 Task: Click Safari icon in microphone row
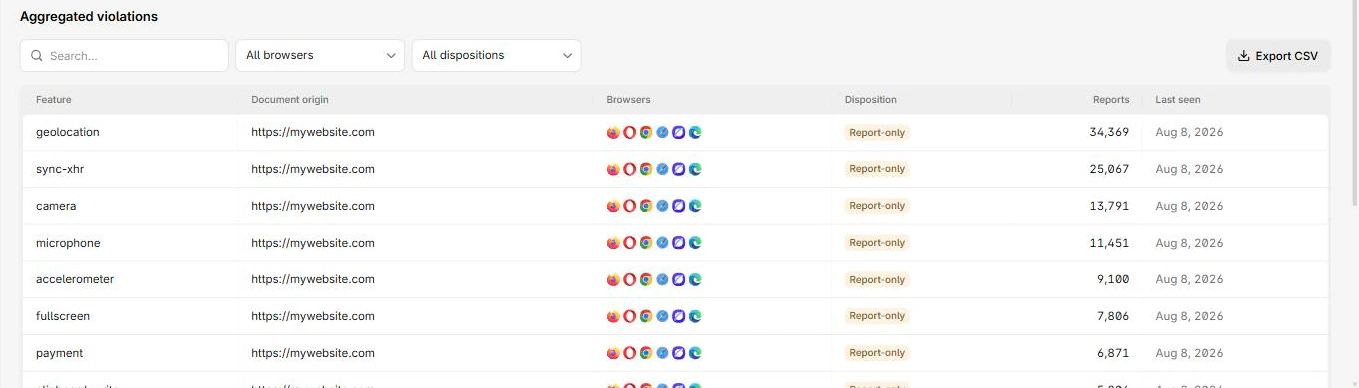pyautogui.click(x=662, y=242)
